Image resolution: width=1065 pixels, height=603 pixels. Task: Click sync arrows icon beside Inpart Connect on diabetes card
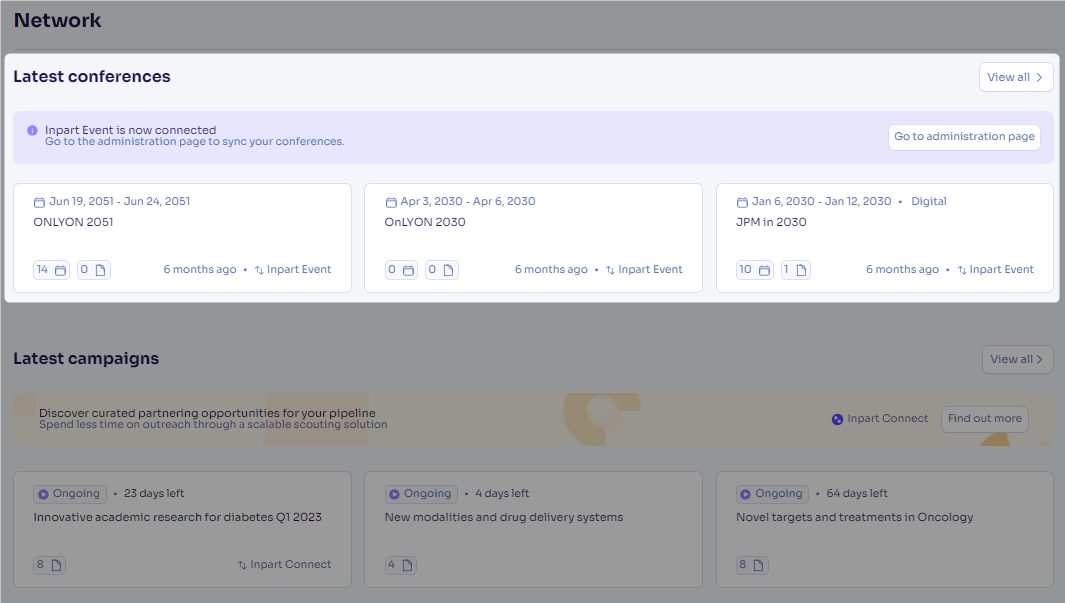click(242, 565)
